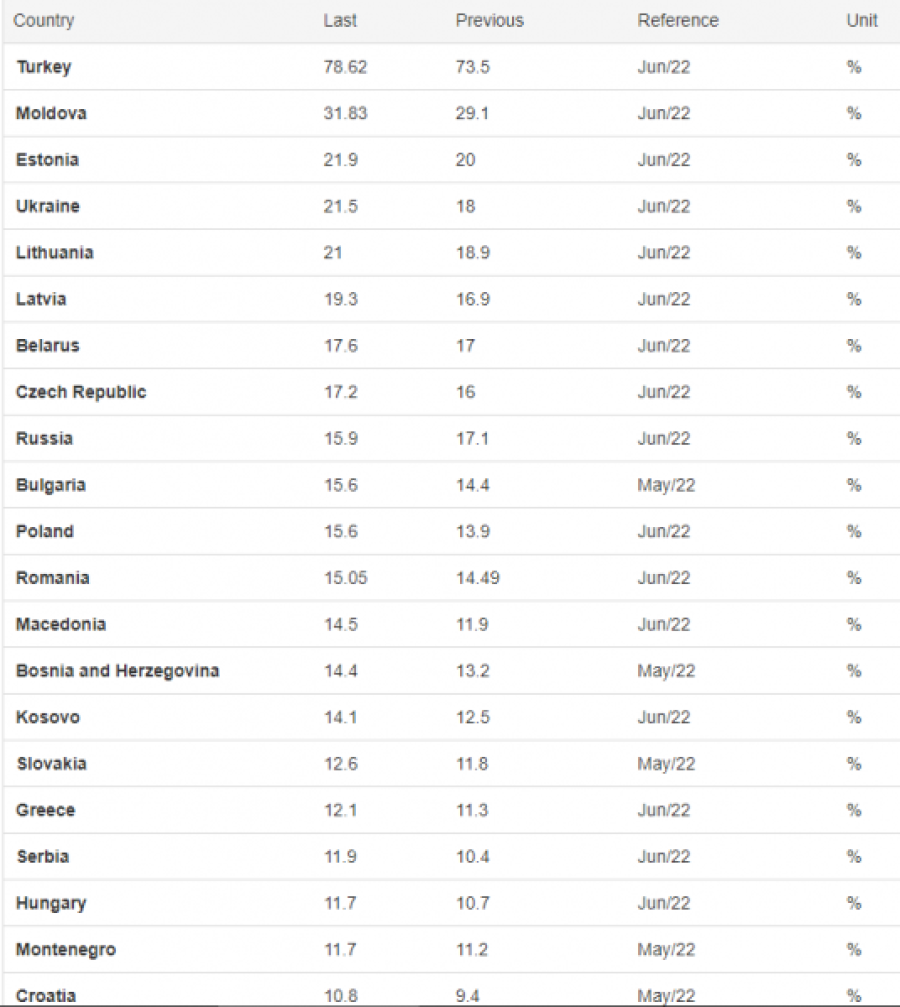Click the Unit column header
The height and width of the screenshot is (1007, 900).
point(861,20)
